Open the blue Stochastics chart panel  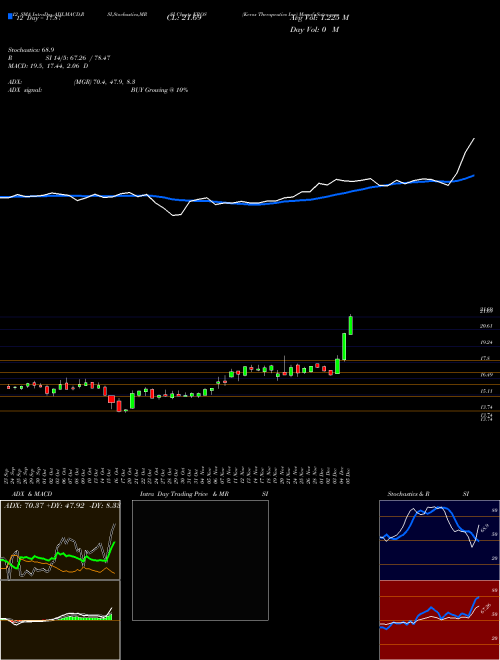click(x=439, y=540)
